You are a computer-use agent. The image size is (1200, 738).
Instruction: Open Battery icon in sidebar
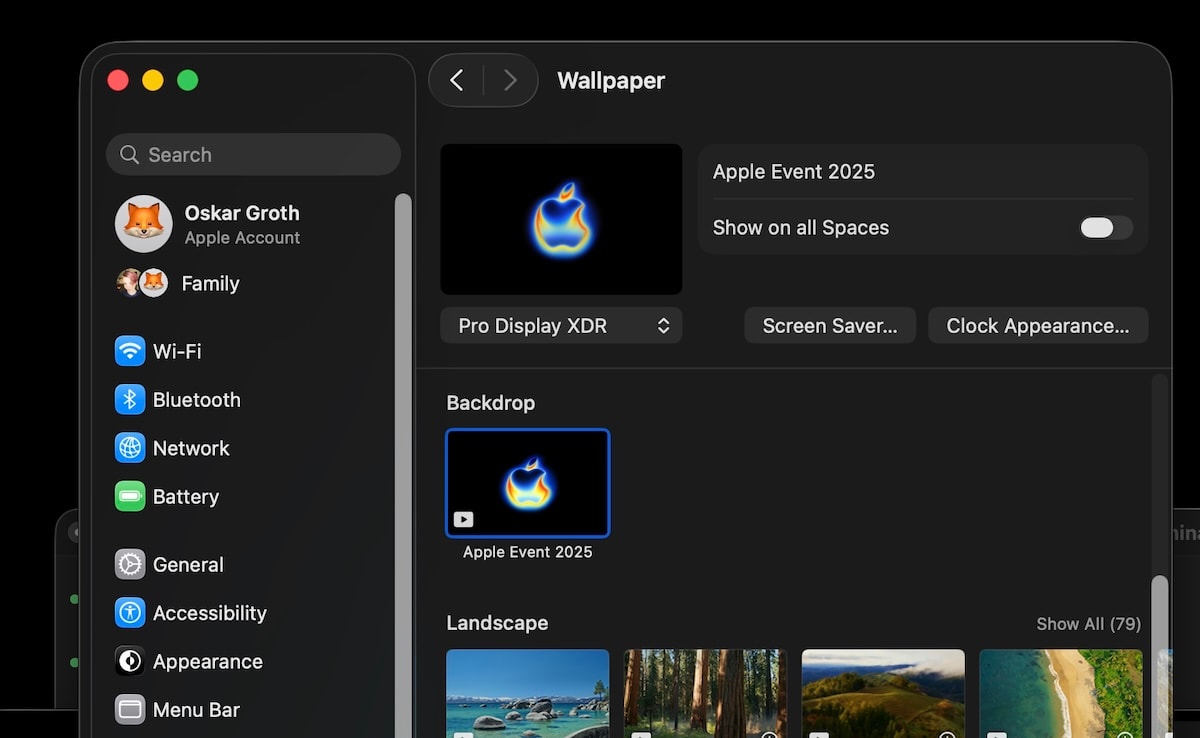(x=130, y=496)
